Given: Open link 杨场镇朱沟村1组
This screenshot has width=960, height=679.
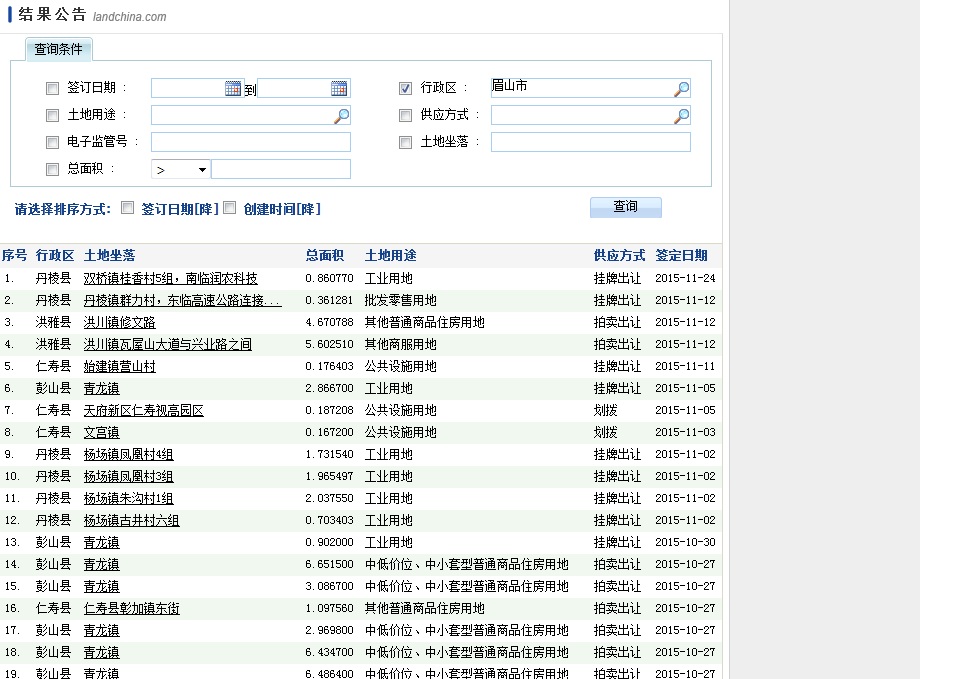Looking at the screenshot, I should coord(128,499).
